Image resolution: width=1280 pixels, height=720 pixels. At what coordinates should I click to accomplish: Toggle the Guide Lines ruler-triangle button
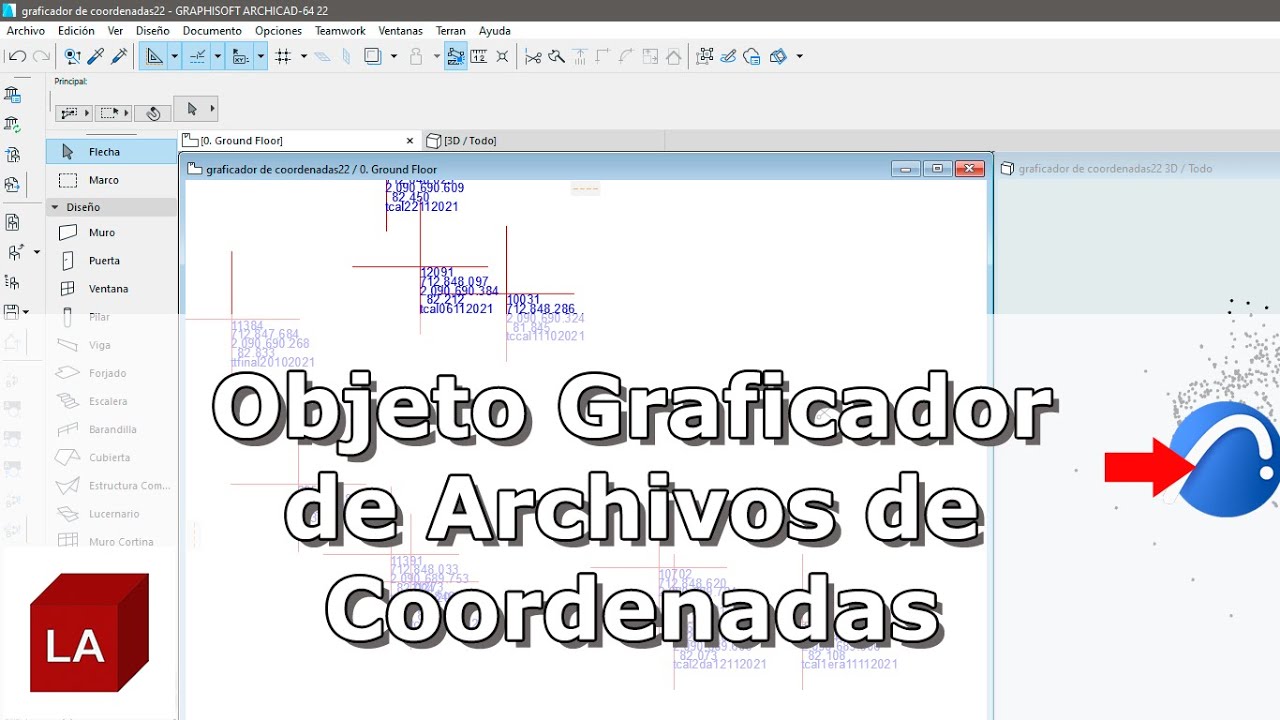[154, 57]
